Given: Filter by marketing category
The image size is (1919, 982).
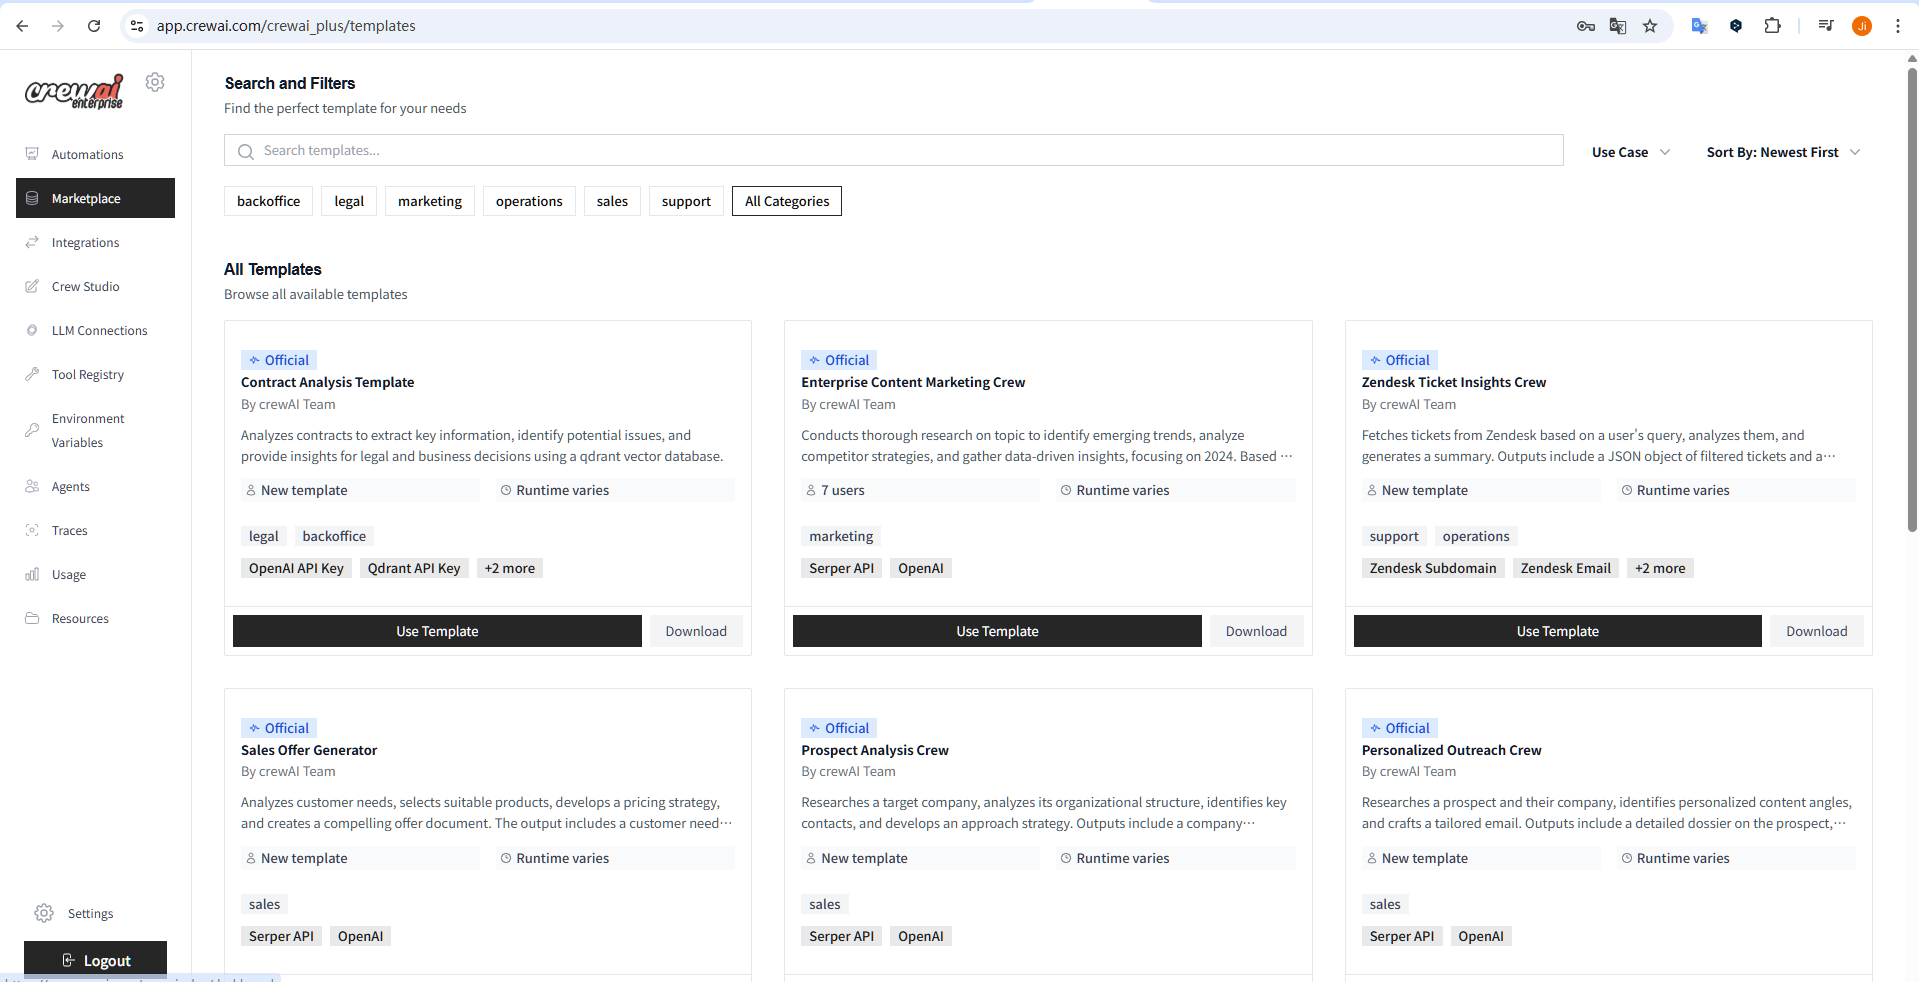Looking at the screenshot, I should click(x=430, y=201).
